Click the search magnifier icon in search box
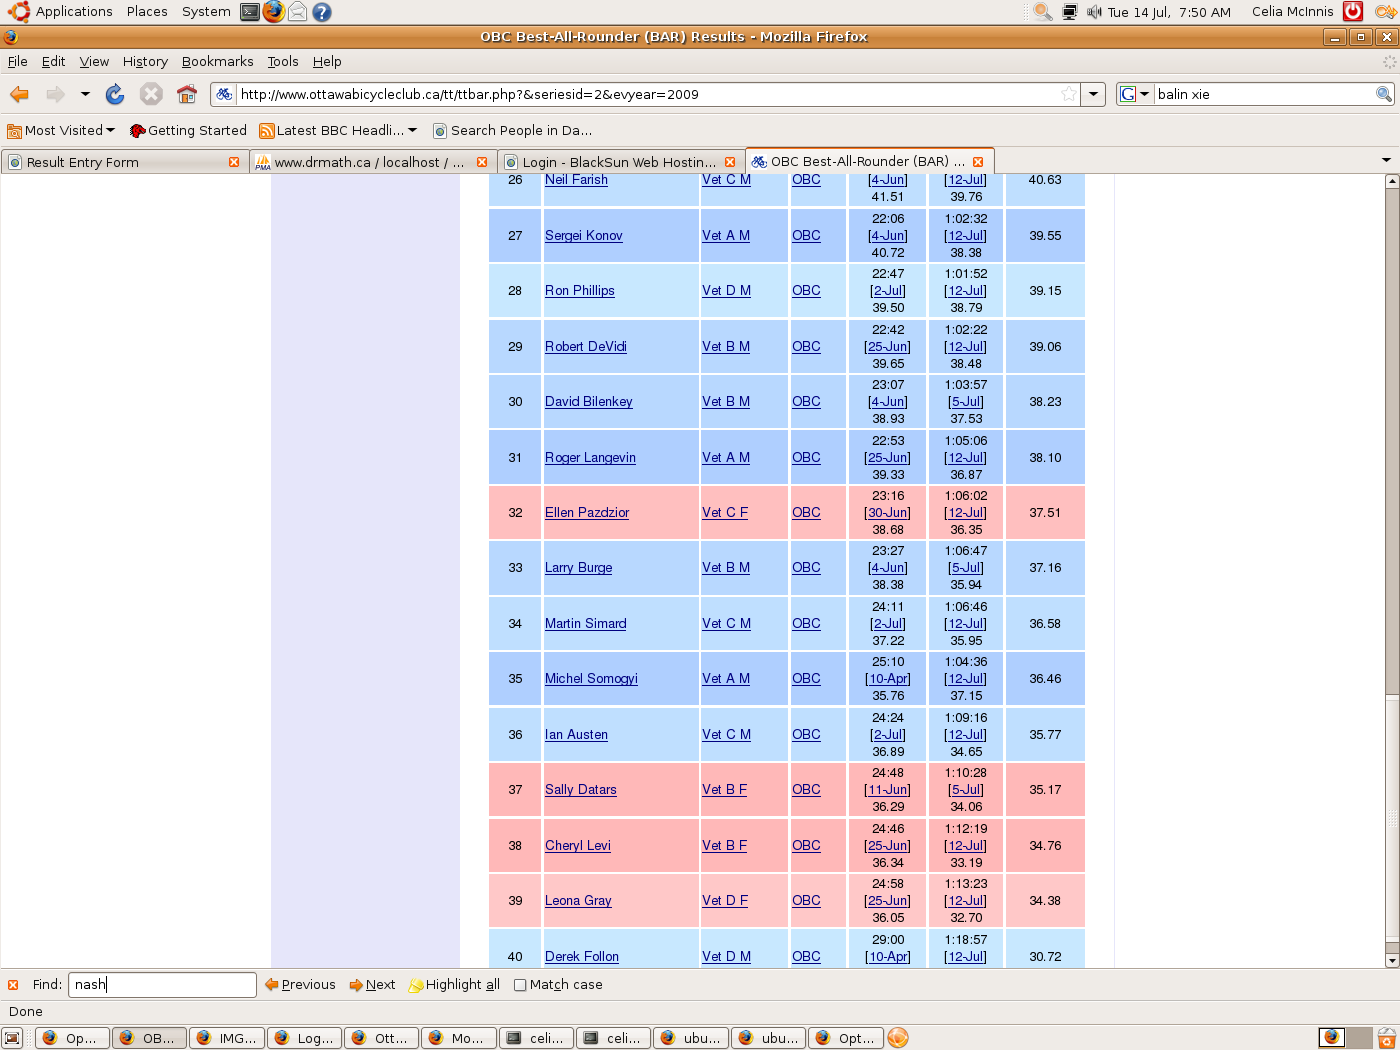This screenshot has width=1400, height=1050. pos(1384,94)
